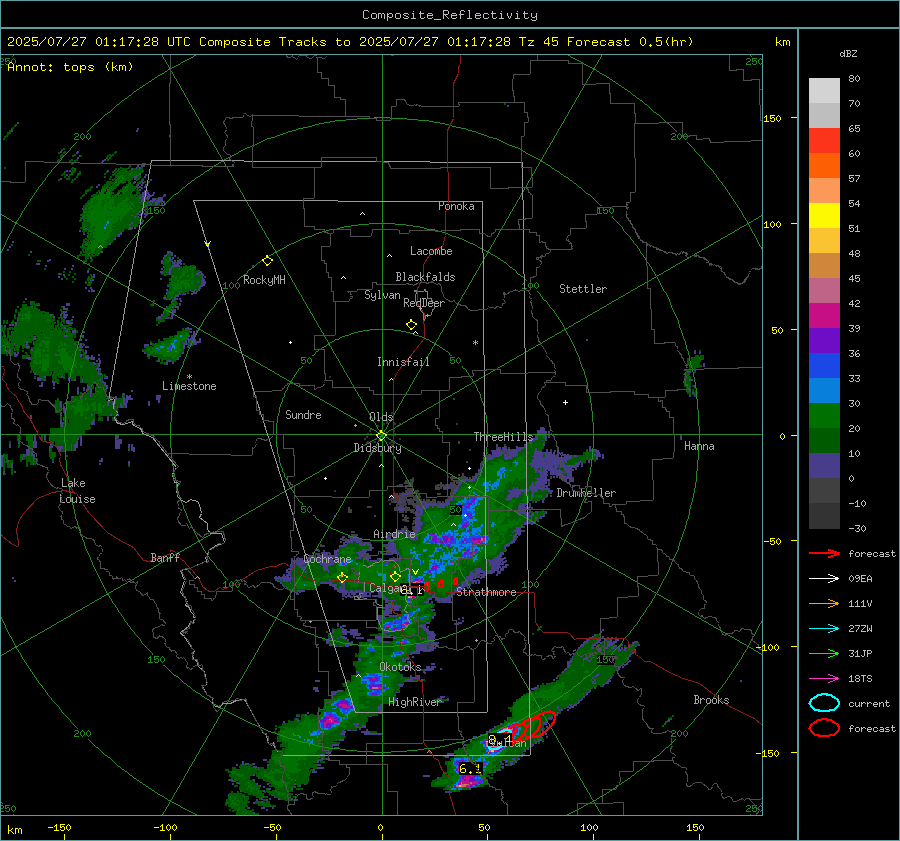Click the Ponoka city label
Screen dimensions: 900x841
(456, 206)
